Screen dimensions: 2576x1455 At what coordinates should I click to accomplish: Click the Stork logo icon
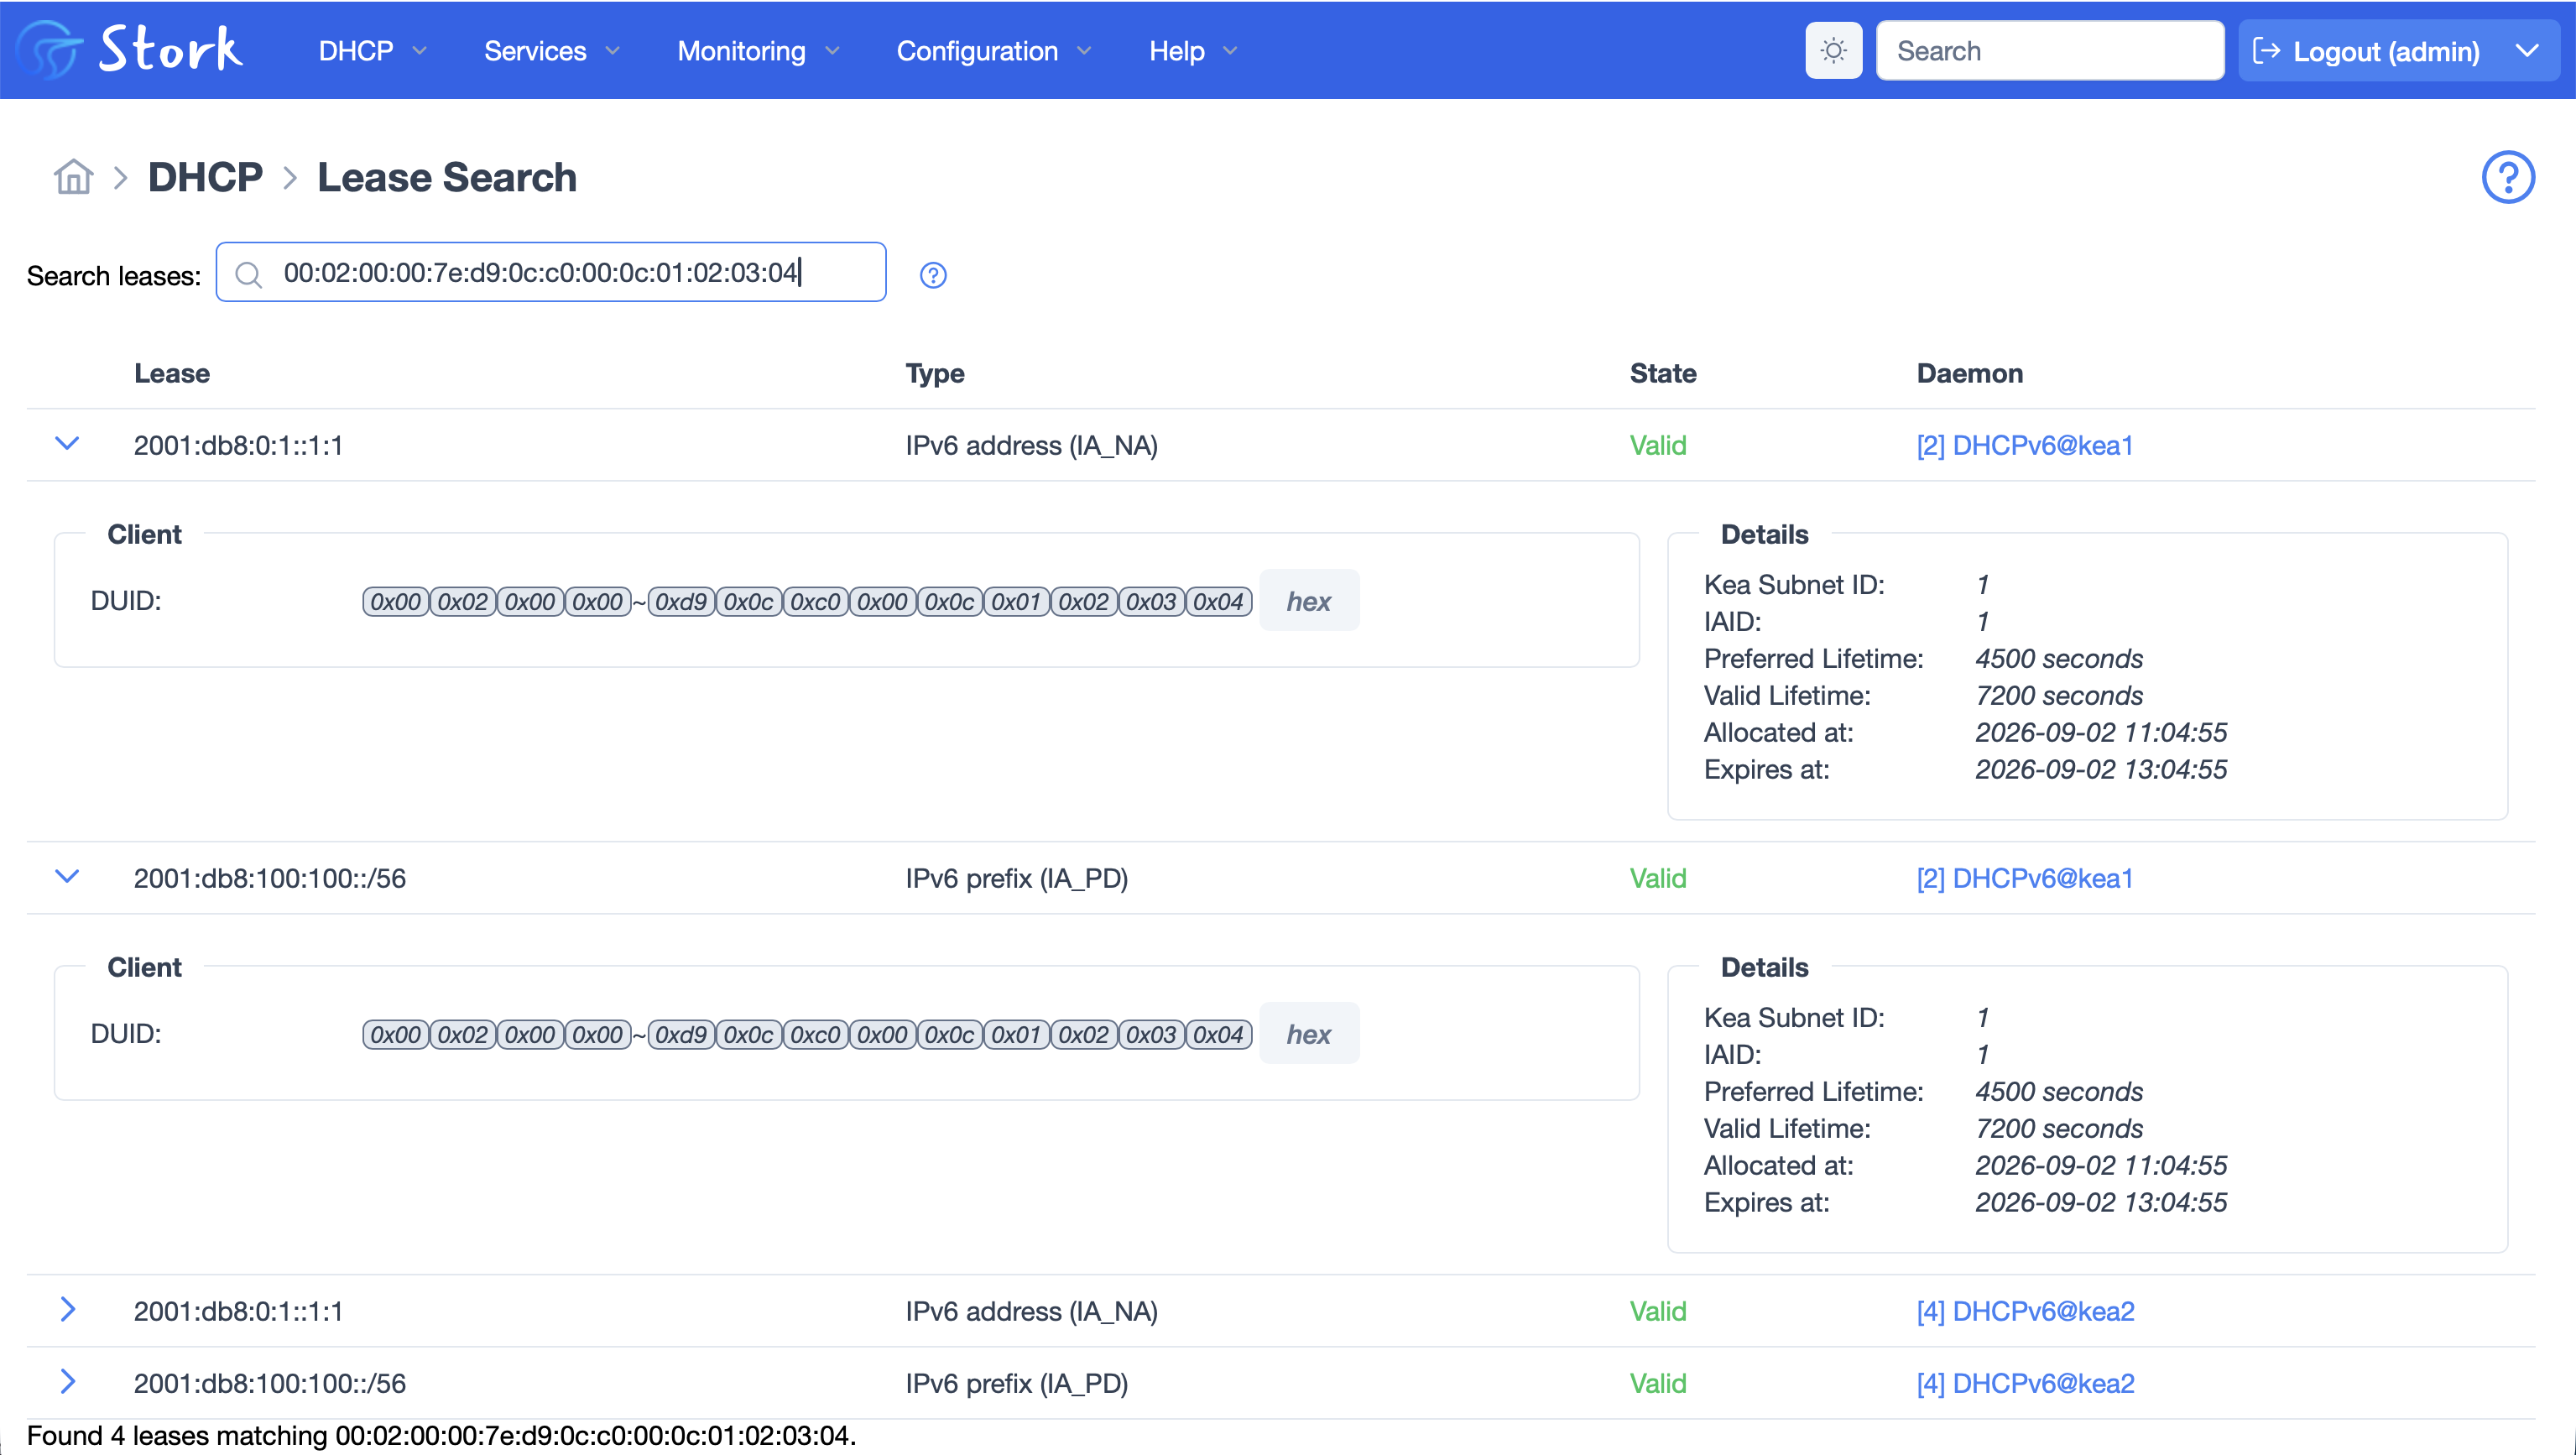click(47, 49)
